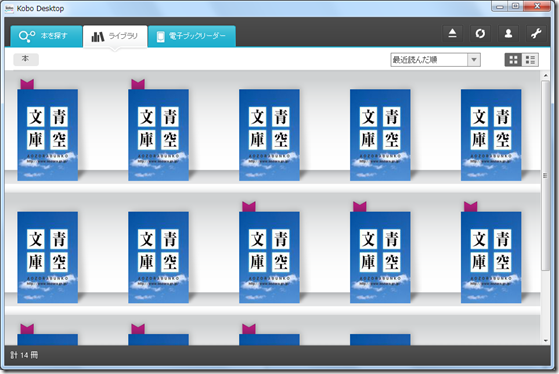Open the third book in top row
This screenshot has width=559, height=374.
coord(269,135)
